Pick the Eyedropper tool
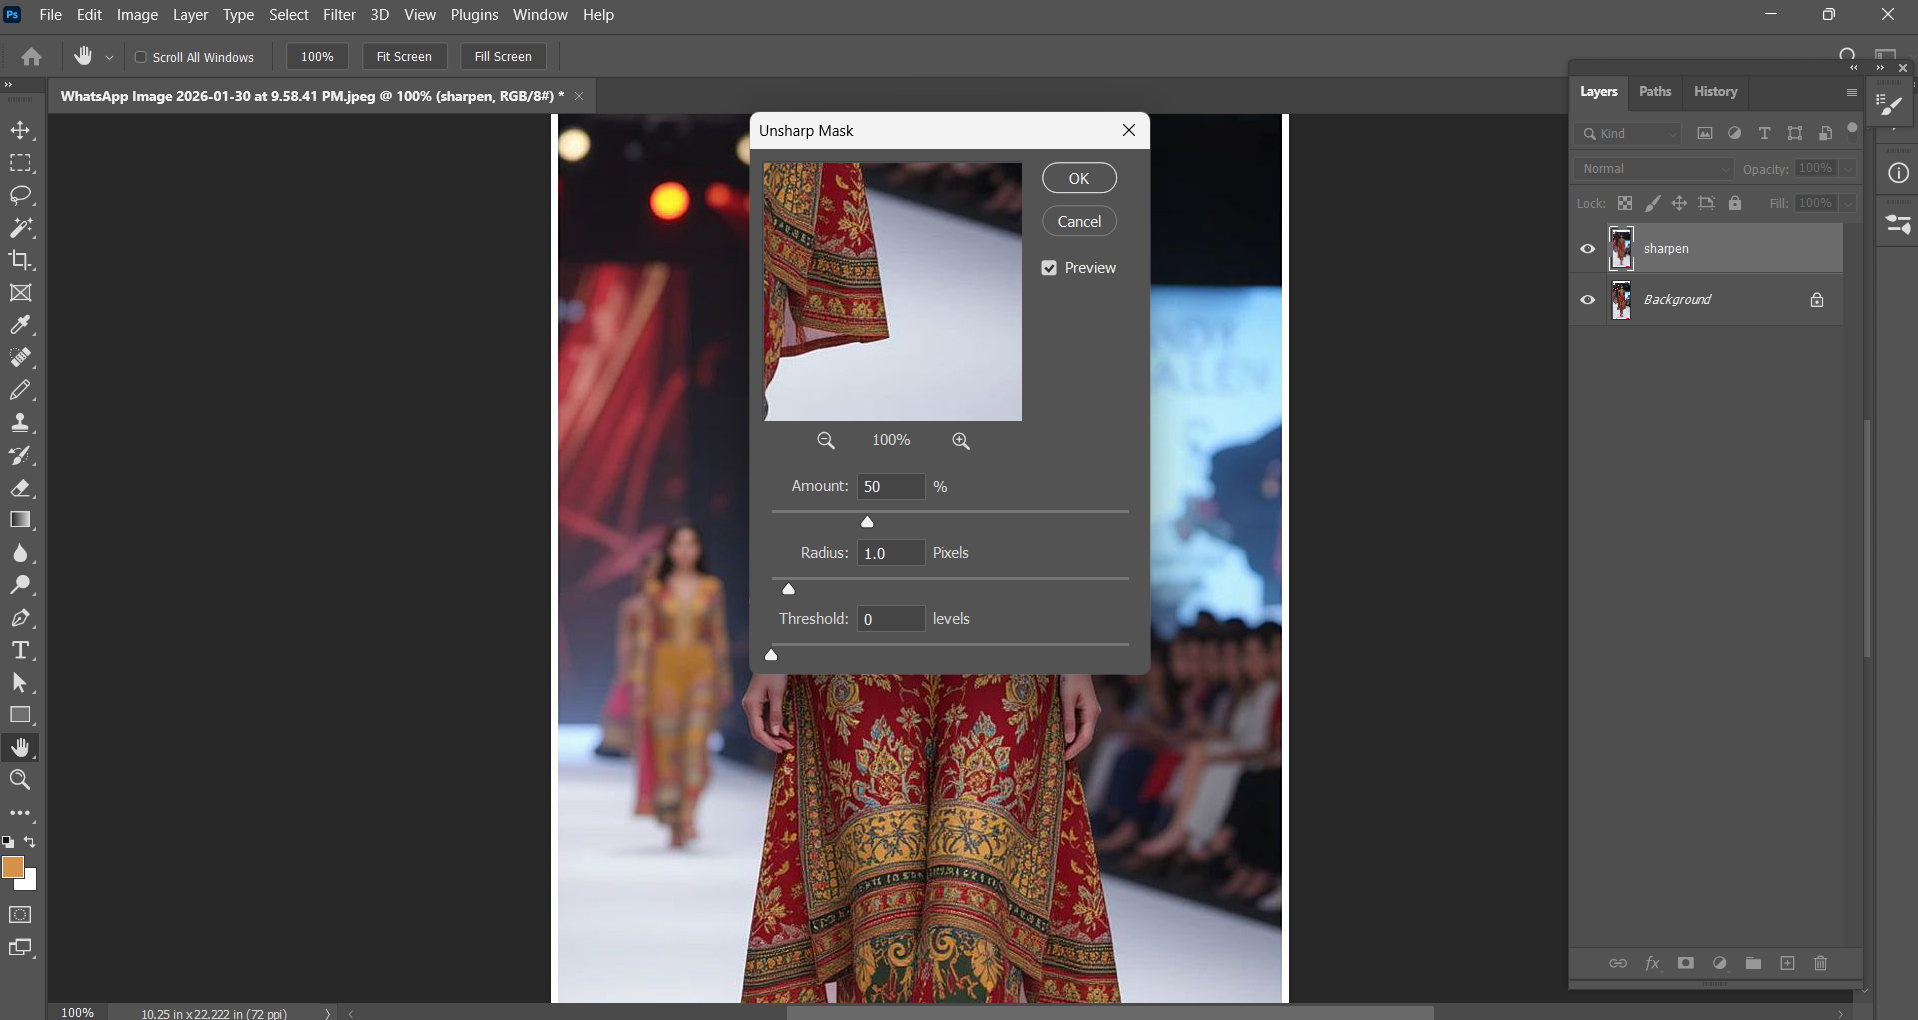Image resolution: width=1918 pixels, height=1020 pixels. (x=20, y=325)
